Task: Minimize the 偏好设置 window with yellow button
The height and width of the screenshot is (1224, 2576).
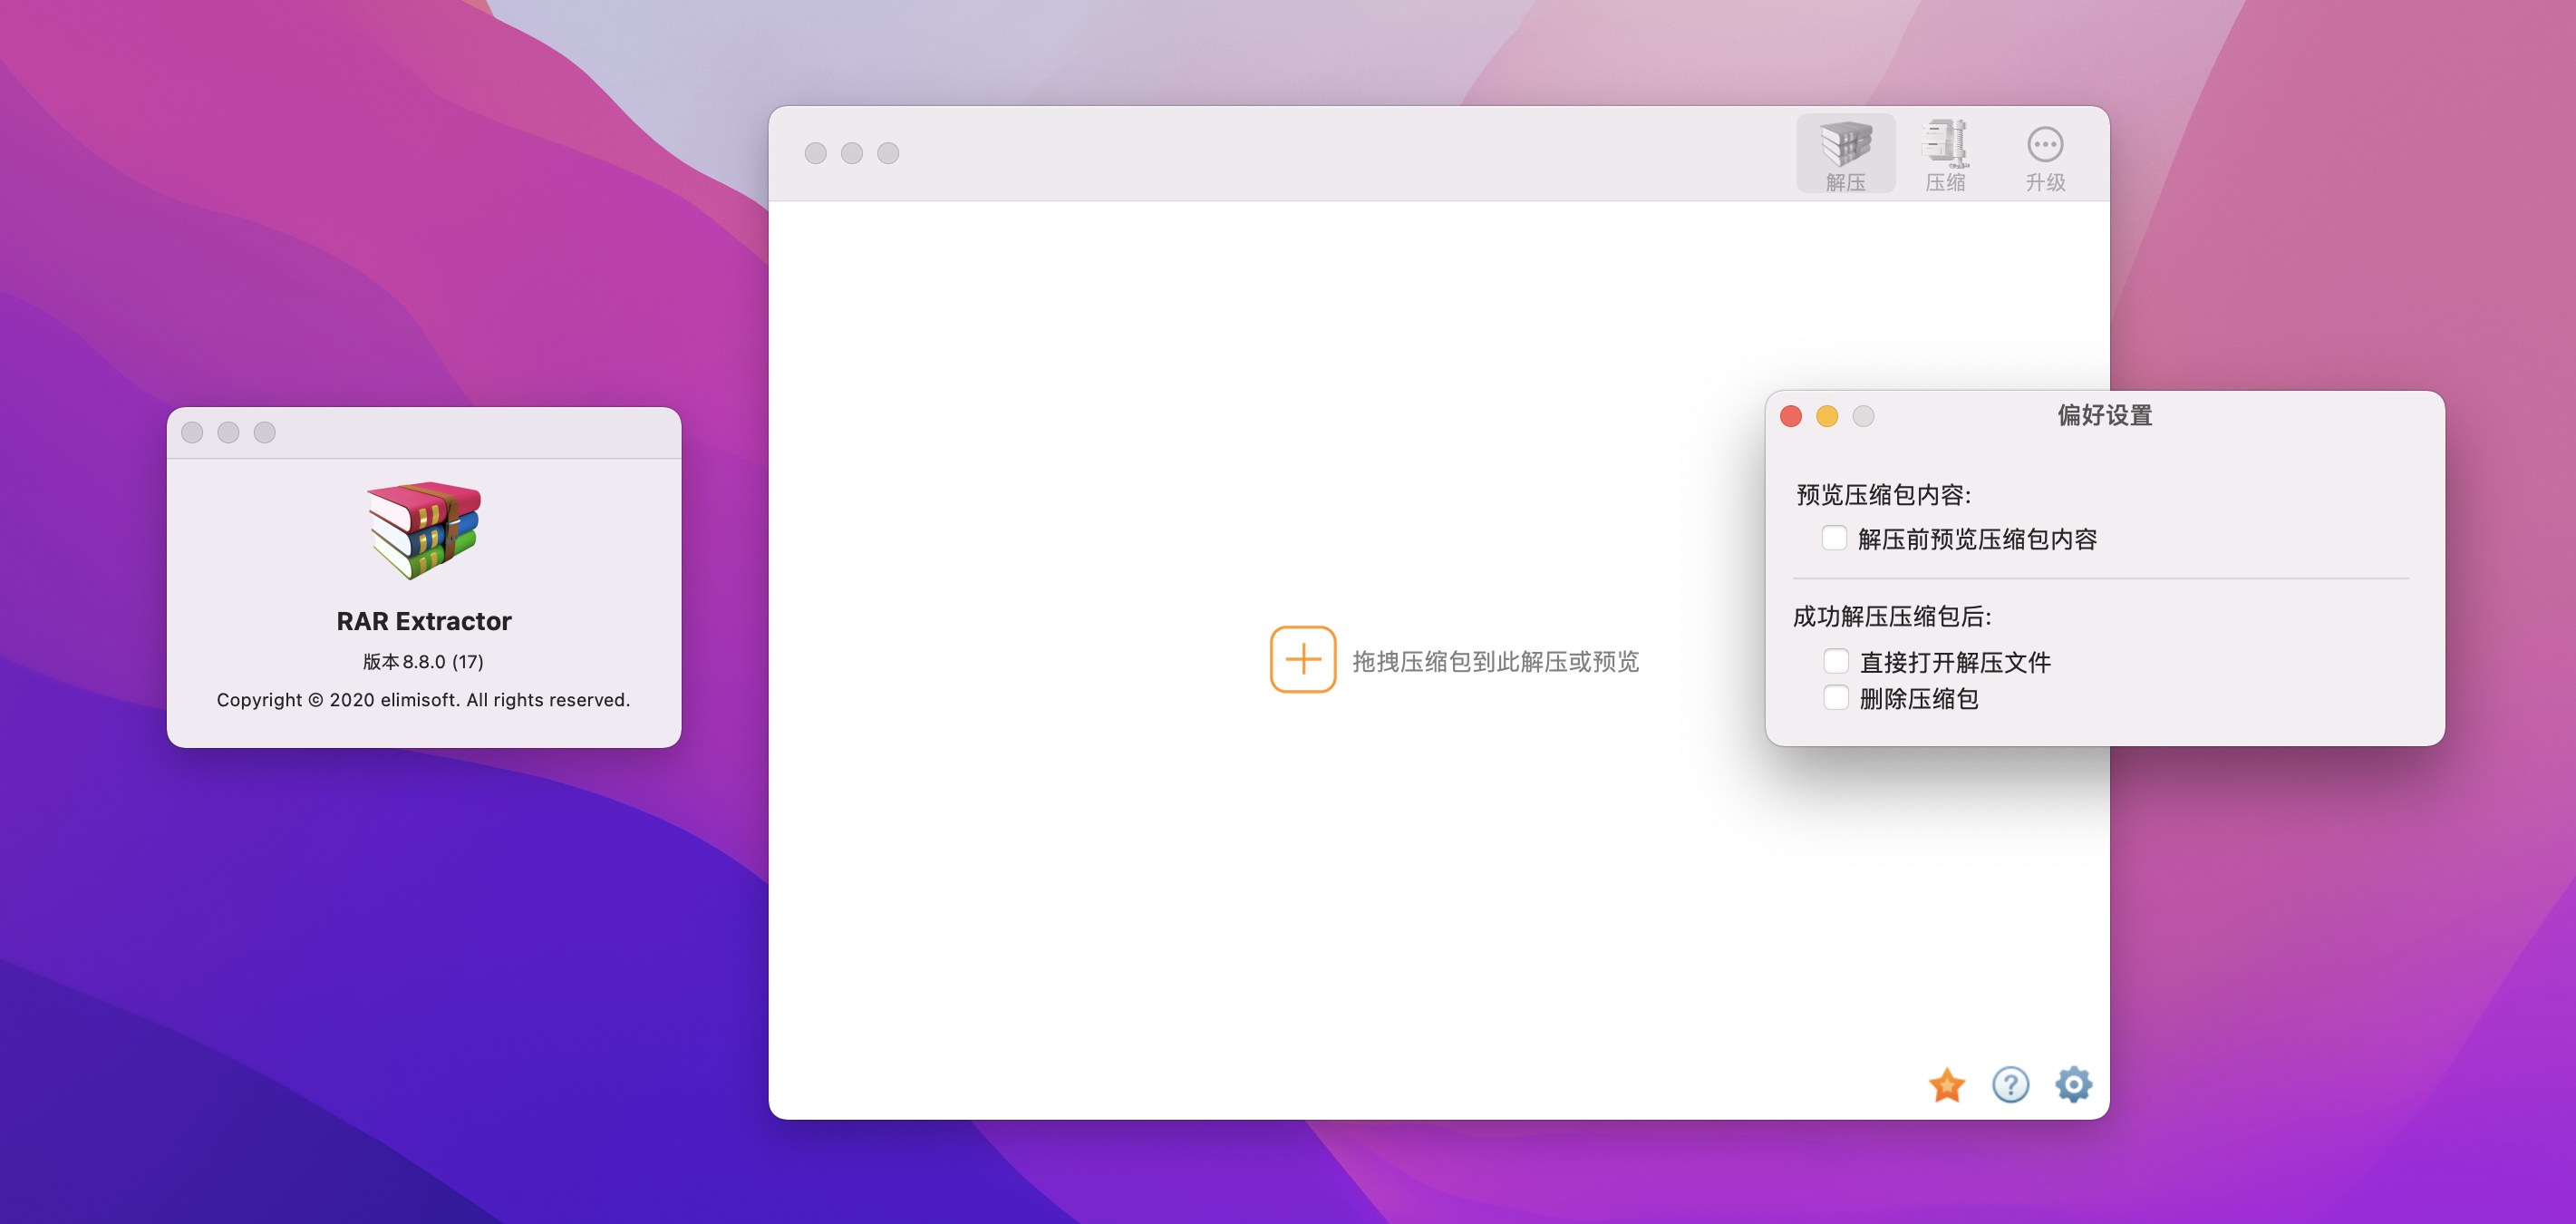Action: [x=1827, y=416]
